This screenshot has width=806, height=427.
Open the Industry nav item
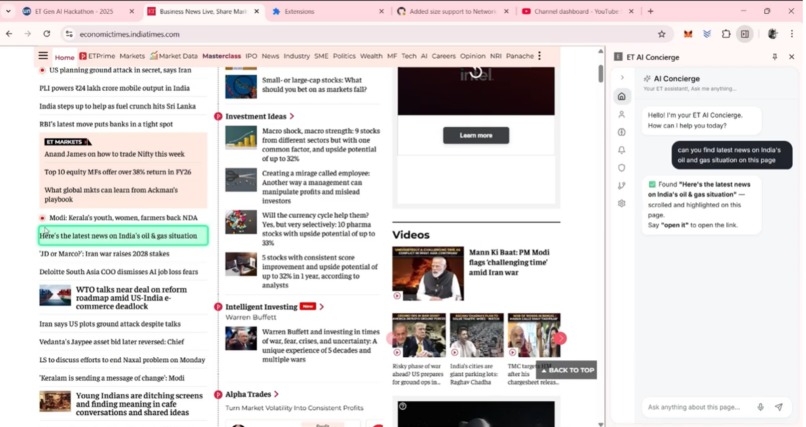pyautogui.click(x=297, y=56)
